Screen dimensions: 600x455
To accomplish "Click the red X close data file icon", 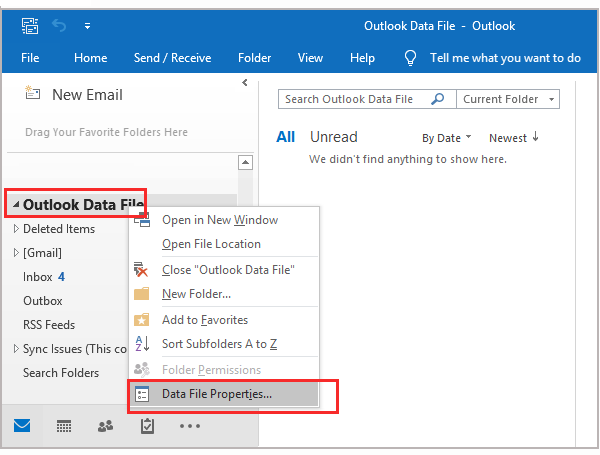I will tap(141, 269).
